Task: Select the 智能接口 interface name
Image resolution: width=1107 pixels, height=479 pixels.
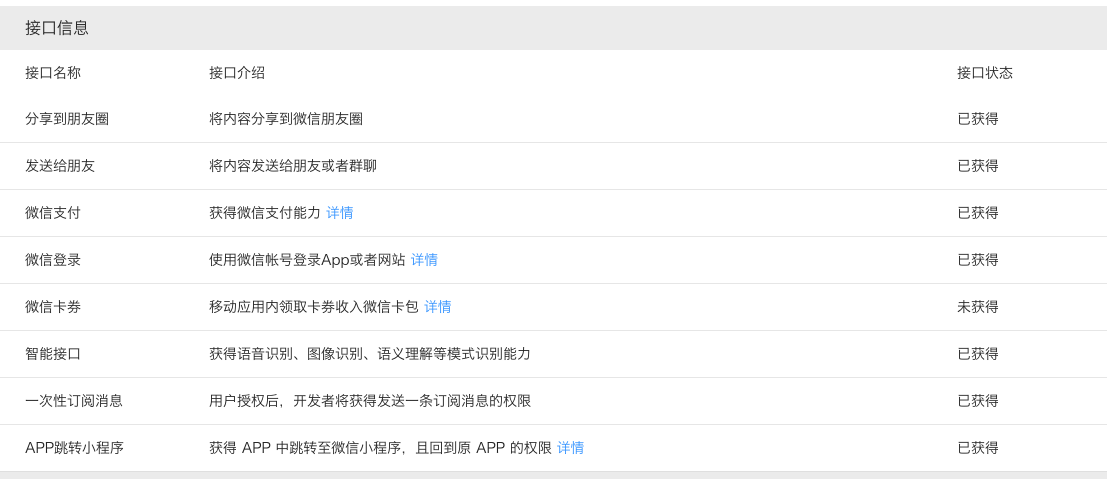Action: (x=53, y=354)
